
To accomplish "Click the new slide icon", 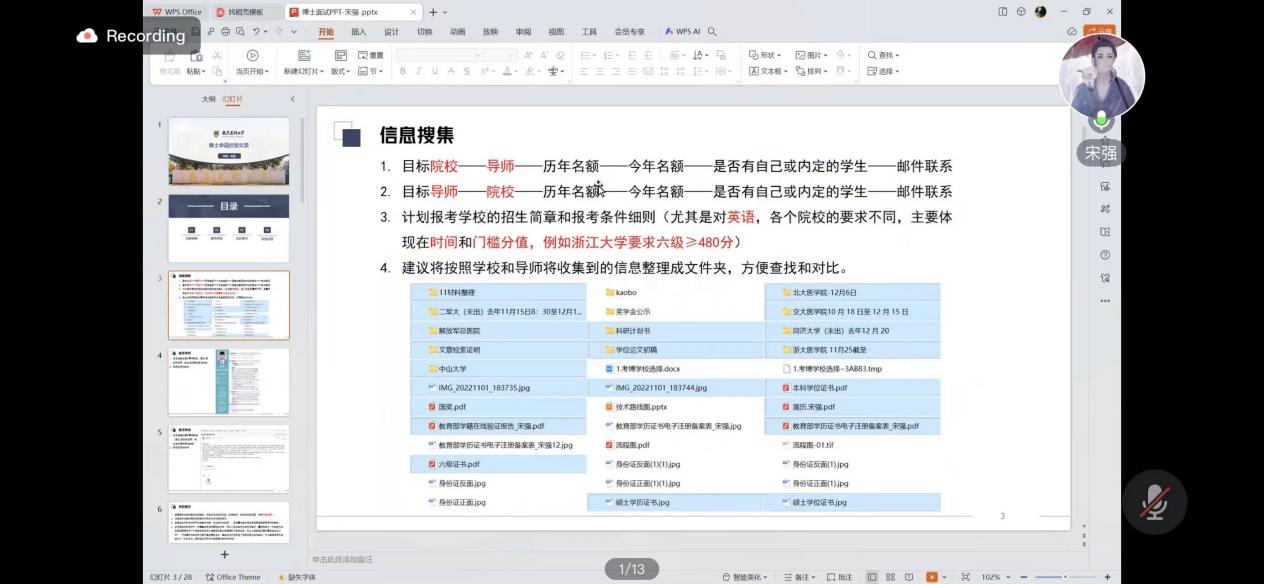I will pyautogui.click(x=301, y=56).
